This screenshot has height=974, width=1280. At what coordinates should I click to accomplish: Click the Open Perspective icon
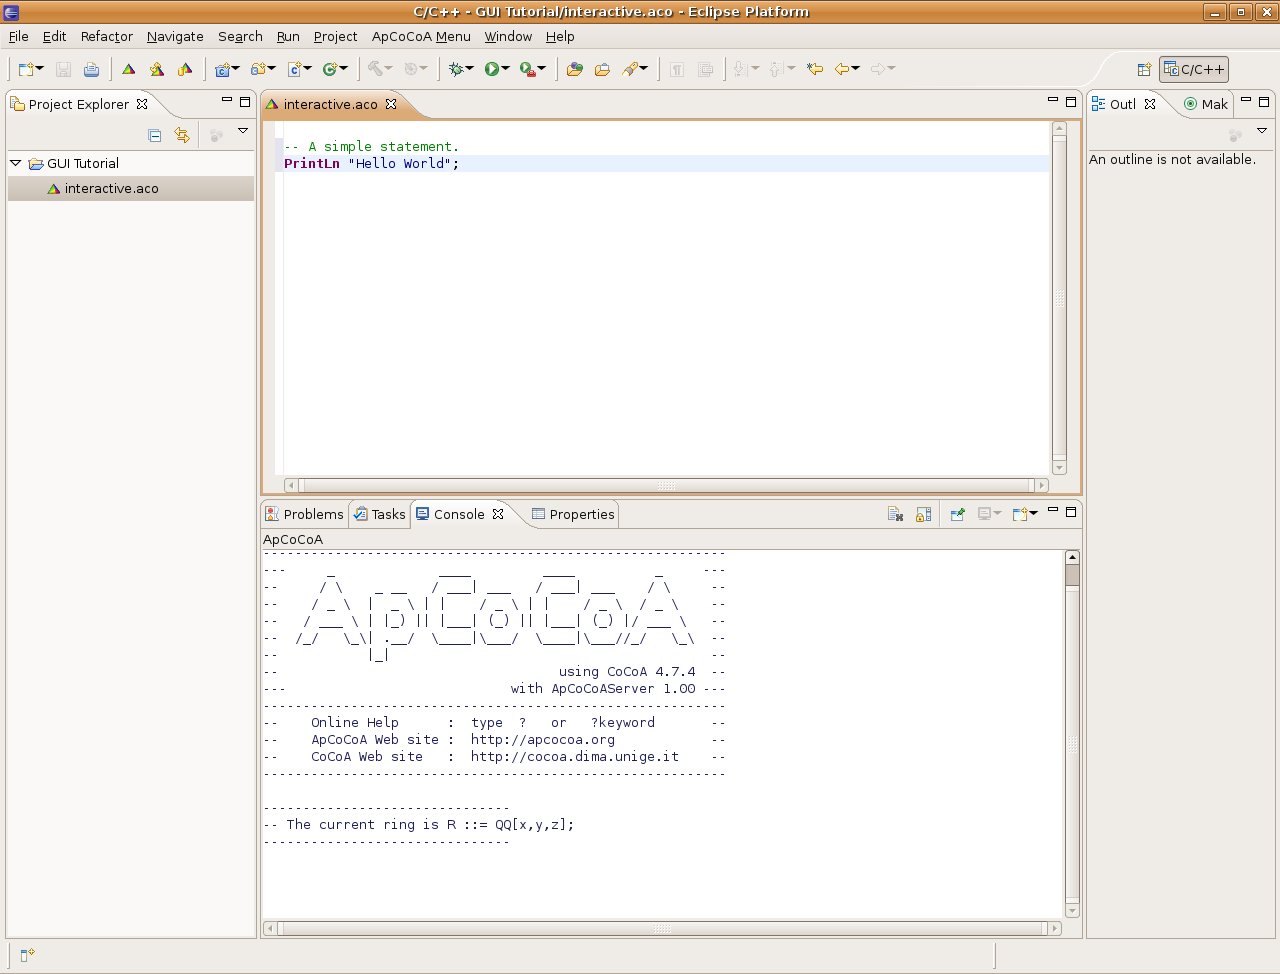(x=1144, y=69)
